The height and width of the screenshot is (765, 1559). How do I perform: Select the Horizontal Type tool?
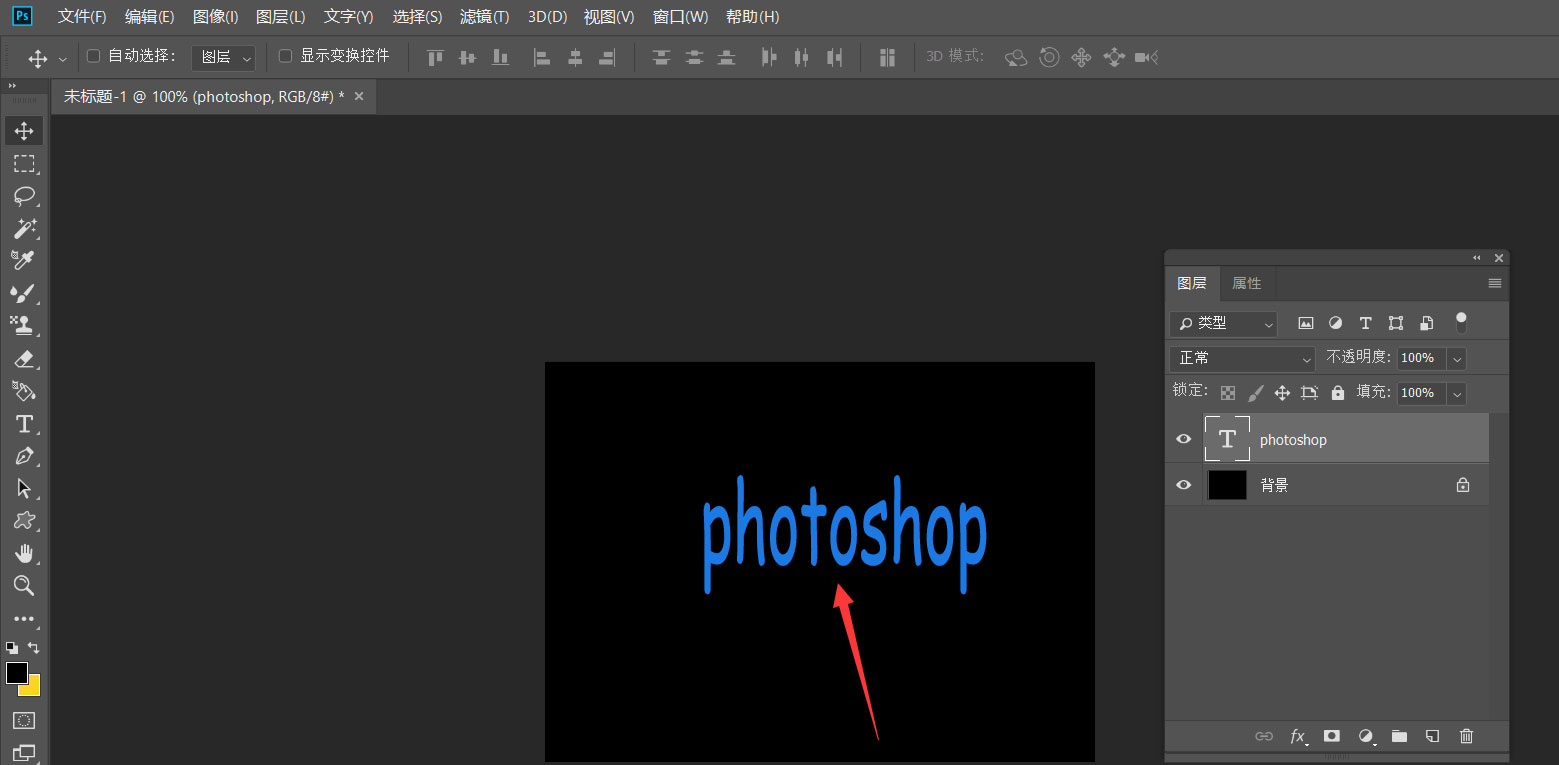pyautogui.click(x=24, y=424)
